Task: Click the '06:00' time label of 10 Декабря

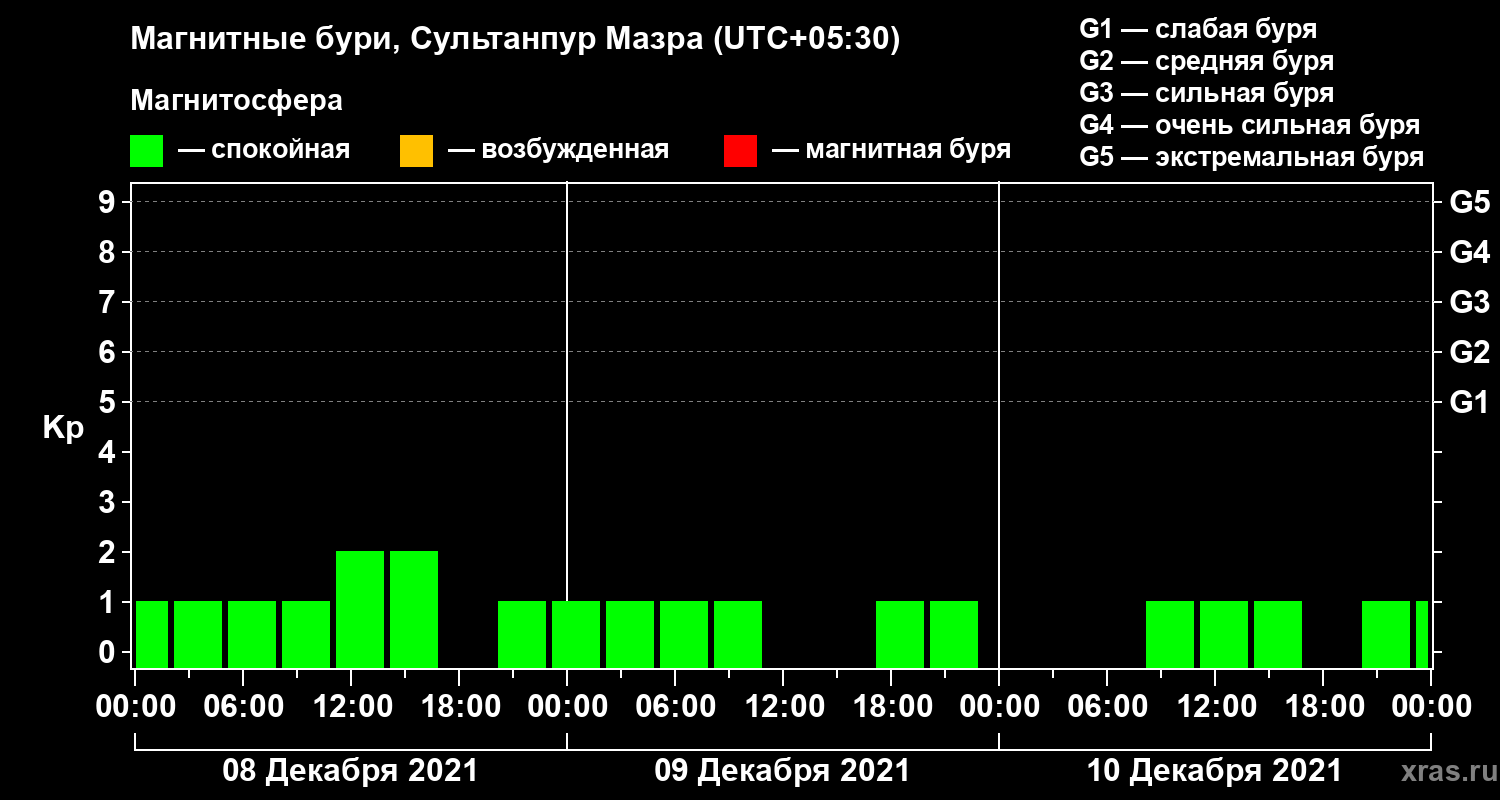Action: click(x=1107, y=706)
